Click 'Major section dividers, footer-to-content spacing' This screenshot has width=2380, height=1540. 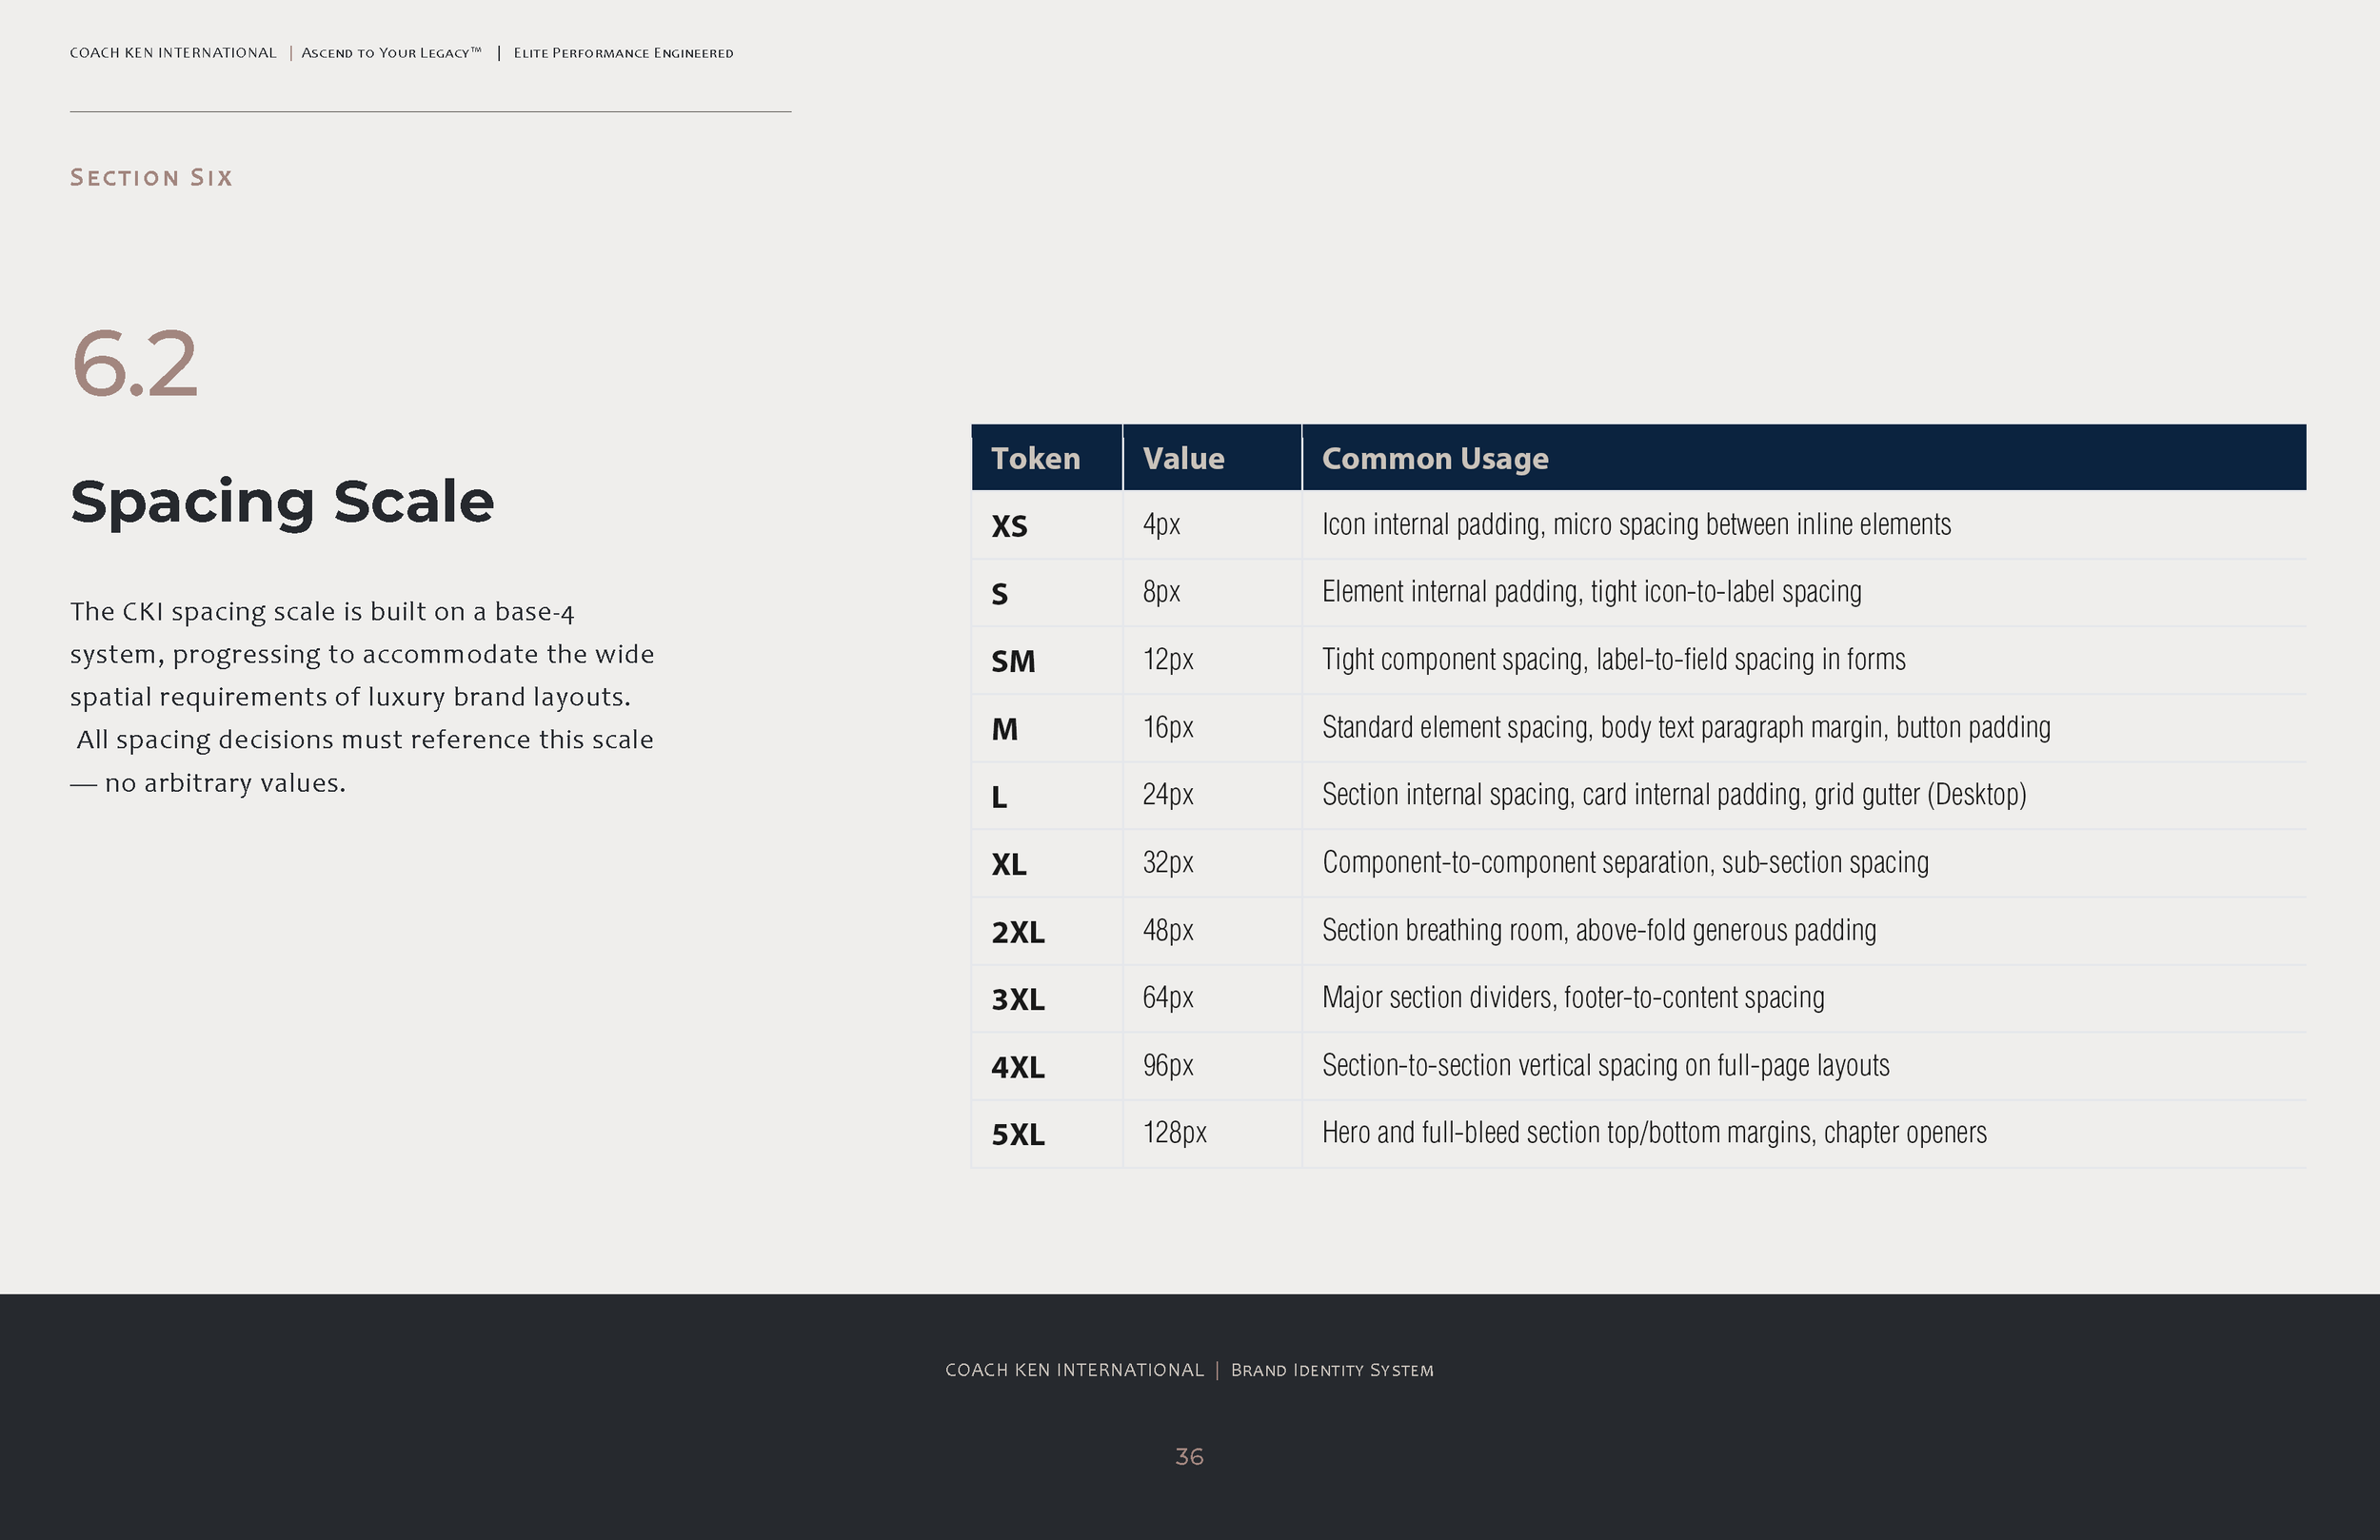(1573, 997)
